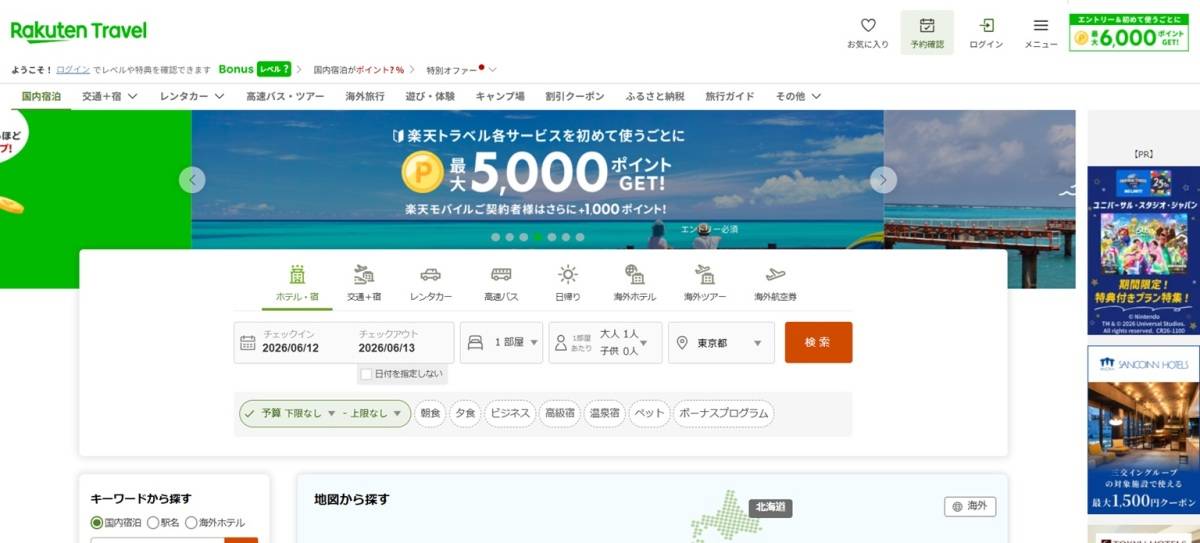Toggle the 高級宿 filter chip

(560, 413)
